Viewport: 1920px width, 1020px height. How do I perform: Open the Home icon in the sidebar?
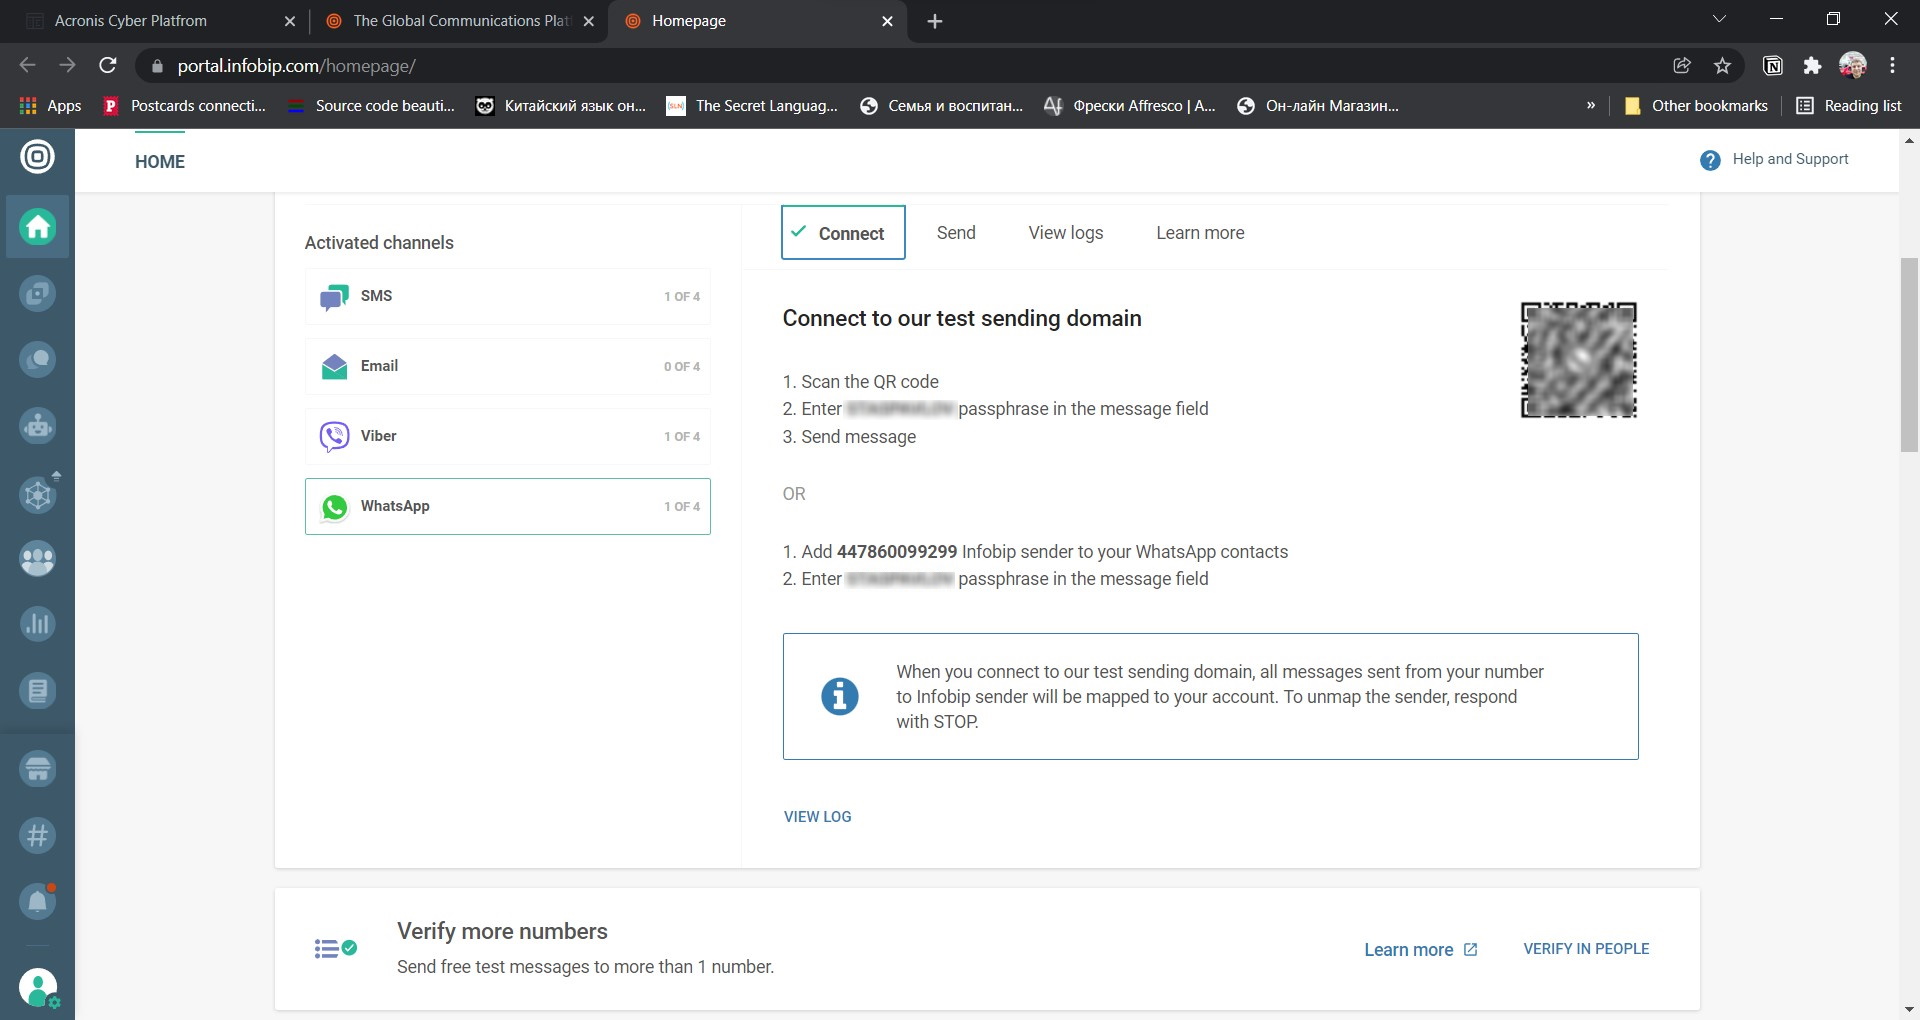(38, 227)
